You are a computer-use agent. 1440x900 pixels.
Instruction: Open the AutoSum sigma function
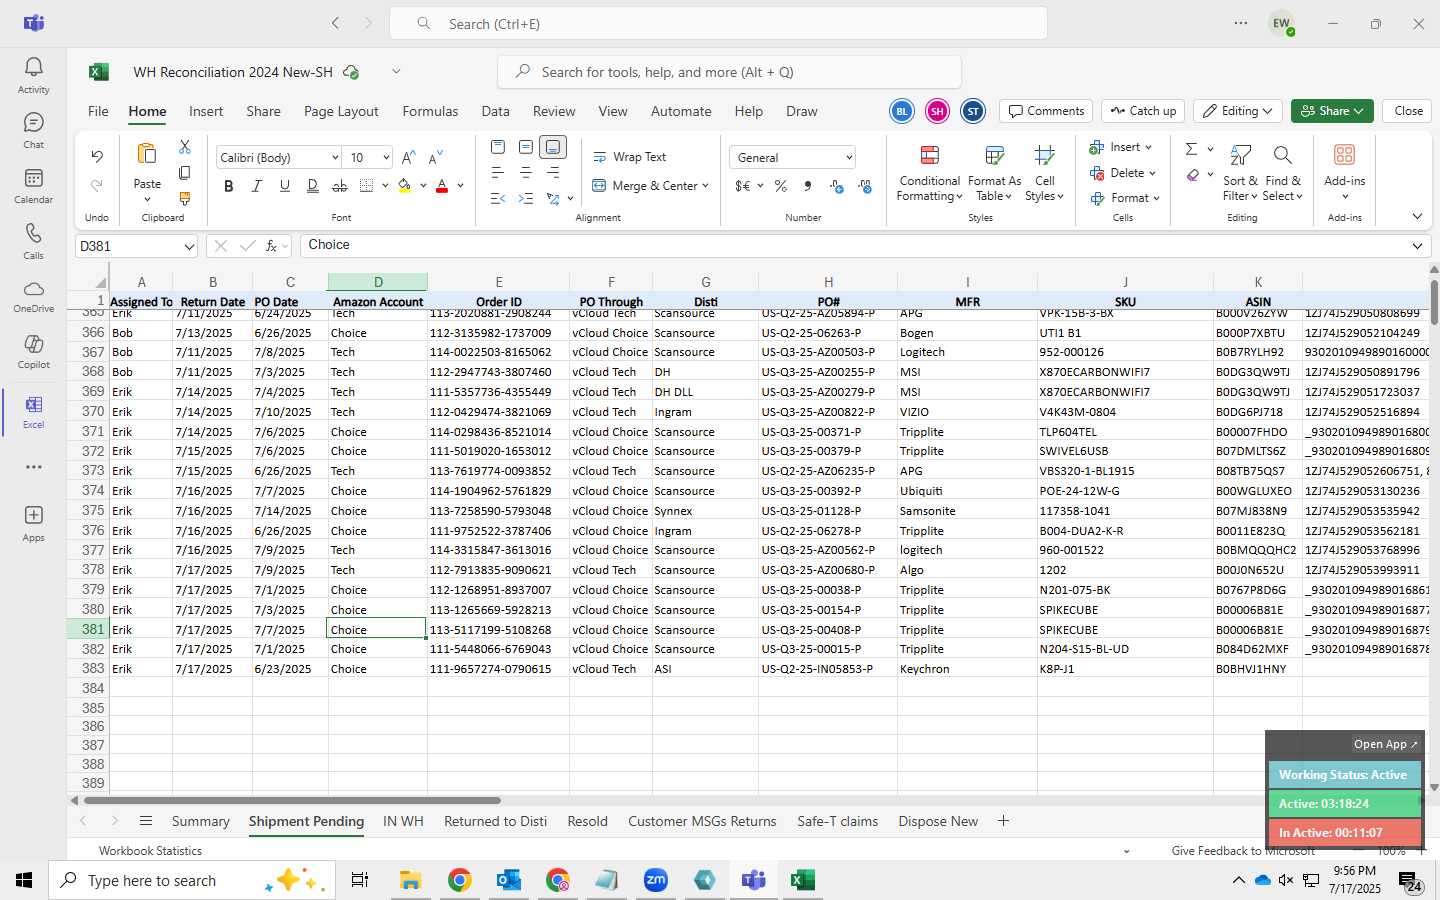coord(1191,149)
